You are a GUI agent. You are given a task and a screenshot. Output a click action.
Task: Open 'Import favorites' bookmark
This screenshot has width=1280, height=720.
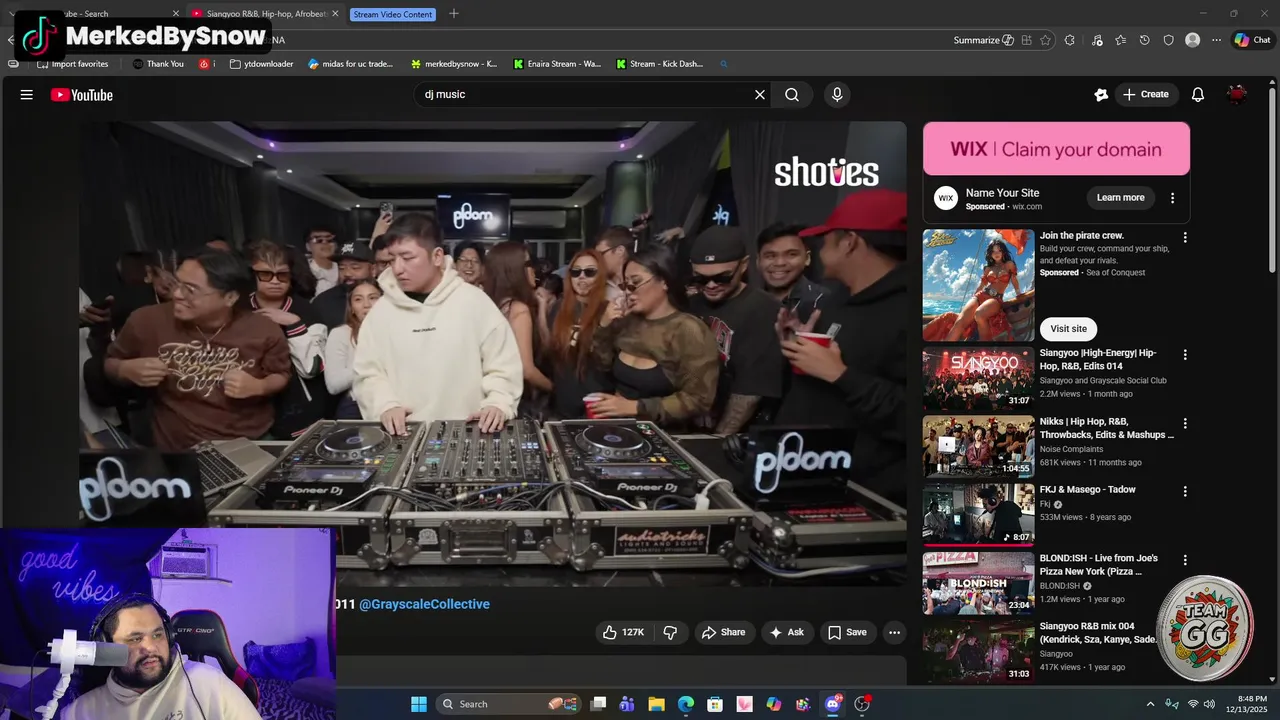coord(72,64)
